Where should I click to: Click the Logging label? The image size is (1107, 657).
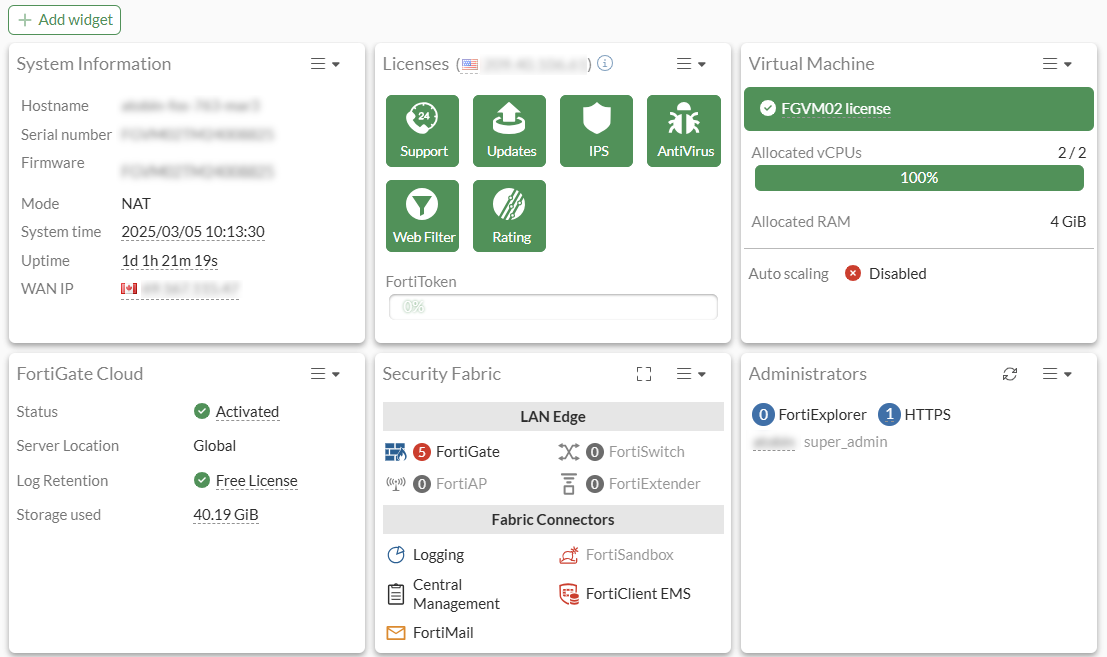point(438,555)
